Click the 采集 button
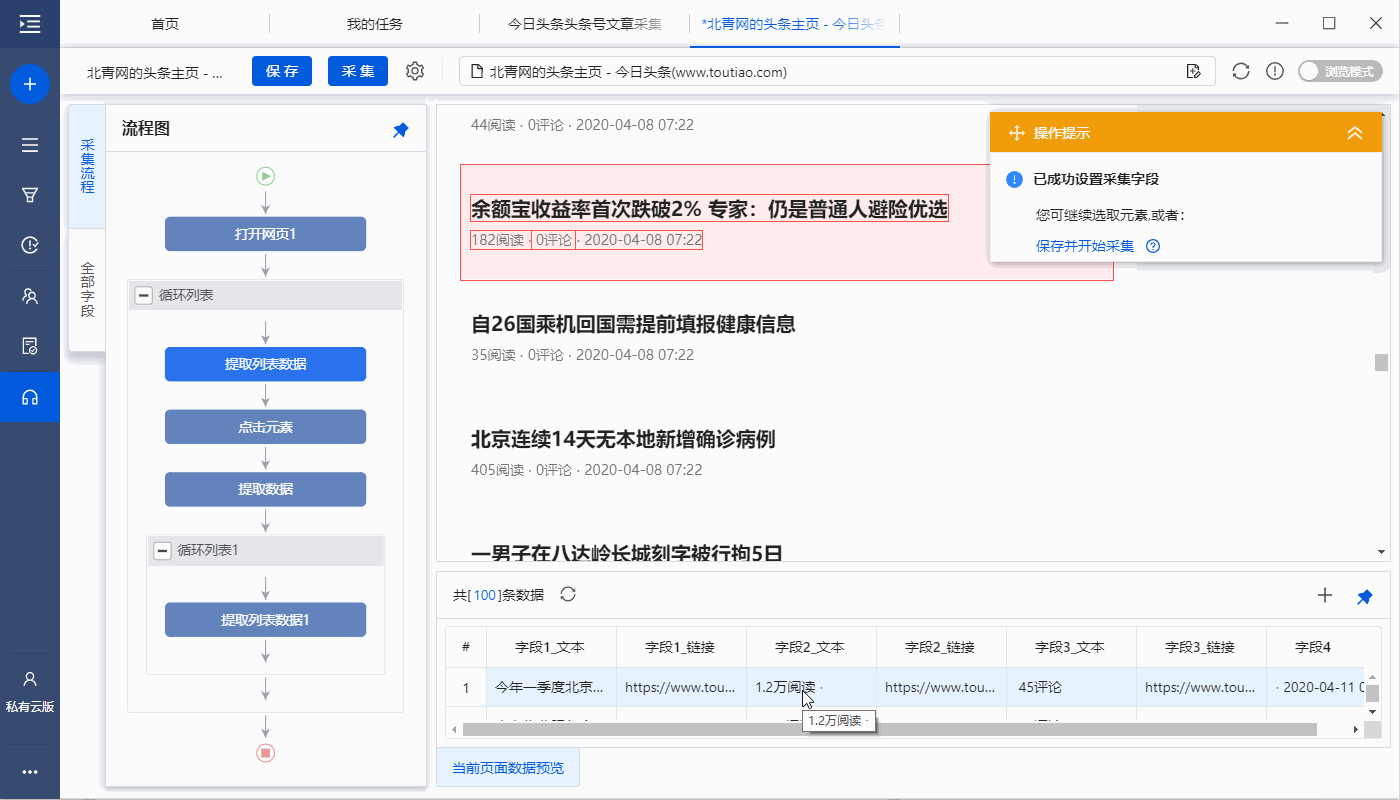 pyautogui.click(x=358, y=71)
